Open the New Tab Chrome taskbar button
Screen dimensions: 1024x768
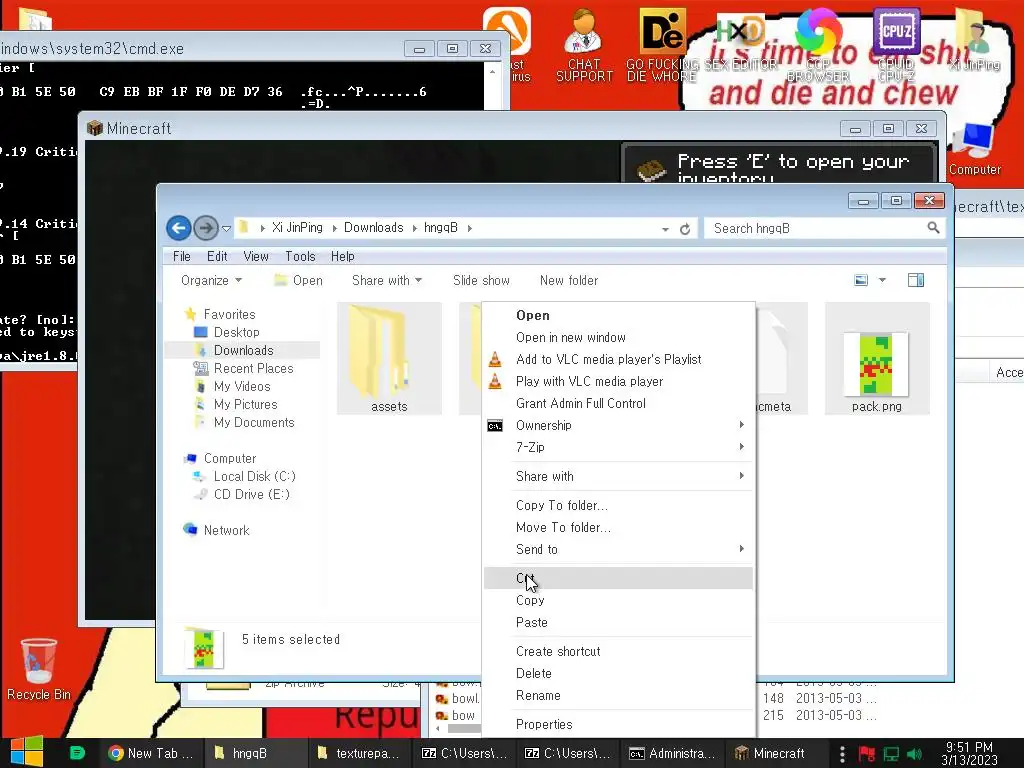click(x=150, y=753)
